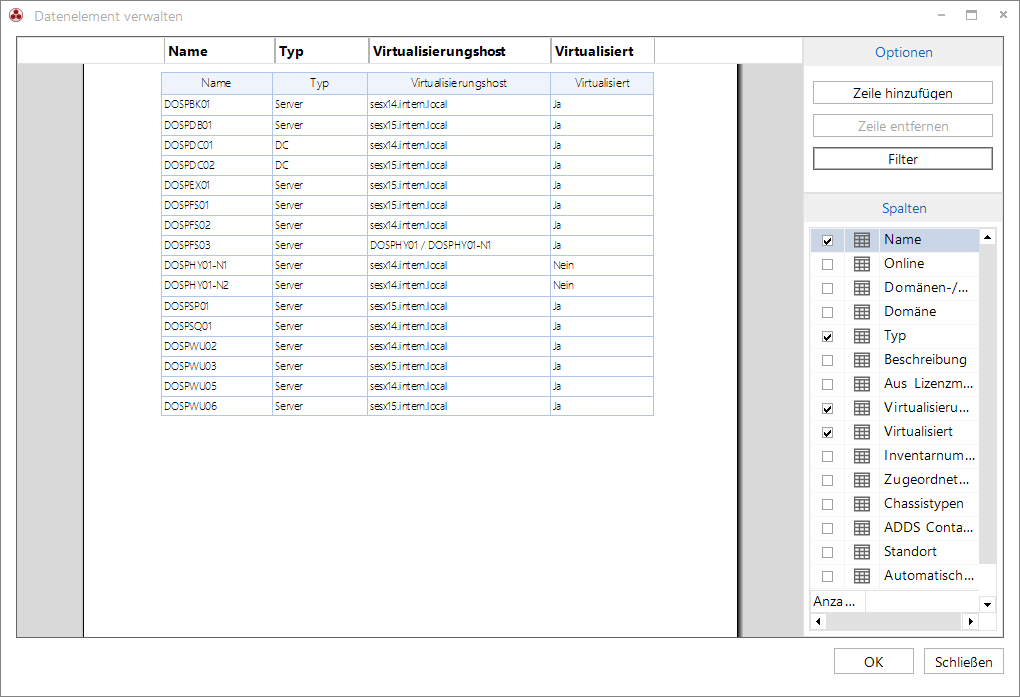Click the table icon beside Name column entry
Screen dimensions: 1020x697
pos(861,240)
